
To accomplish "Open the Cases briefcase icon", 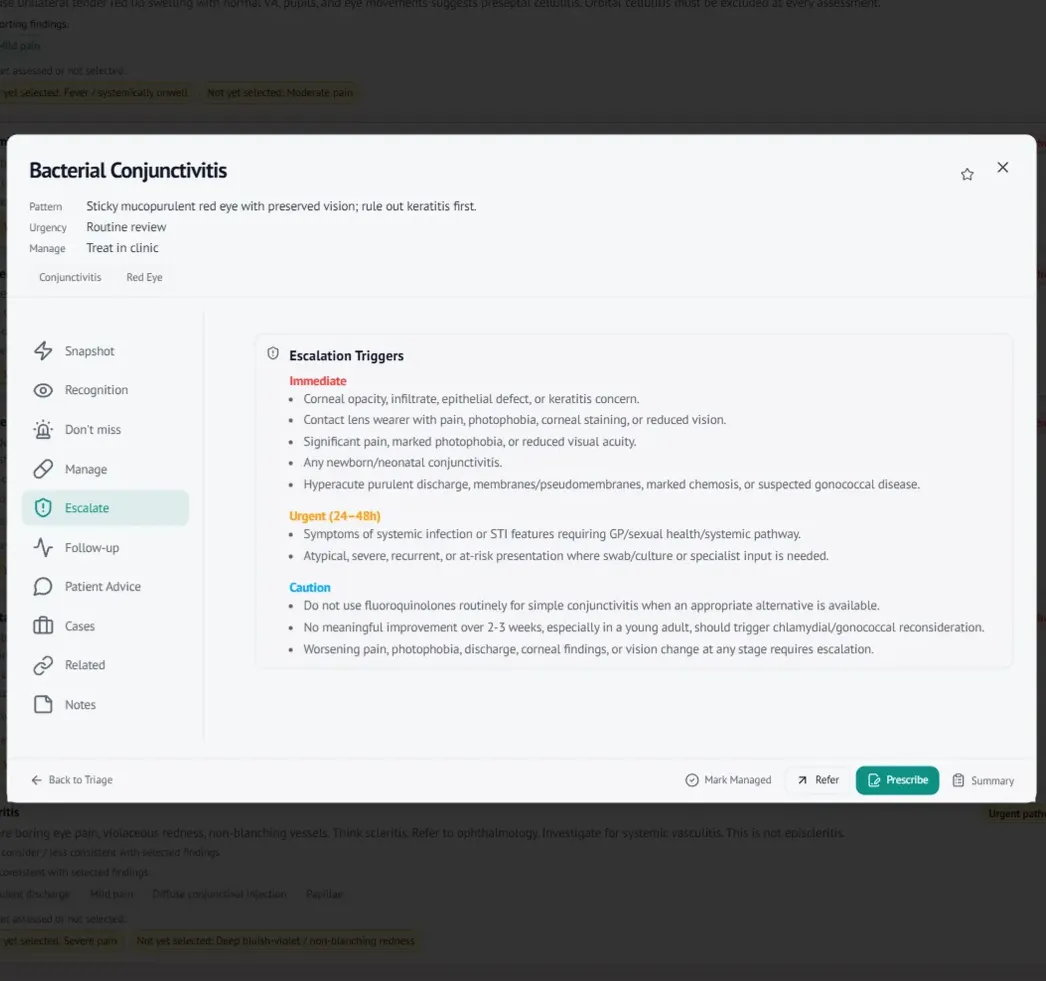I will (x=43, y=626).
